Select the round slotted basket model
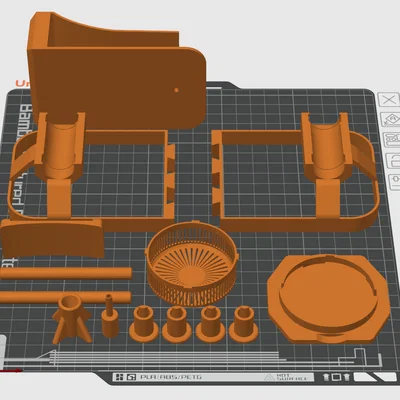This screenshot has width=400, height=400. 192,263
